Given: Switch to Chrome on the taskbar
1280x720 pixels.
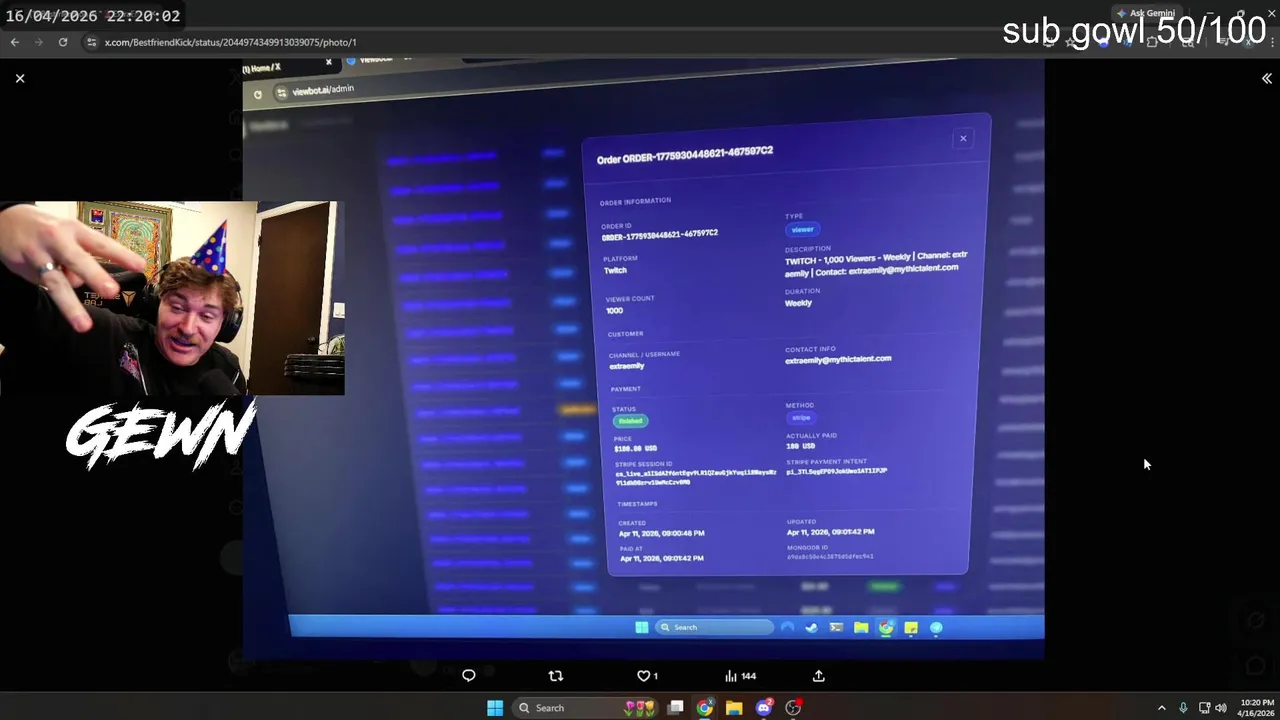Looking at the screenshot, I should pyautogui.click(x=705, y=708).
